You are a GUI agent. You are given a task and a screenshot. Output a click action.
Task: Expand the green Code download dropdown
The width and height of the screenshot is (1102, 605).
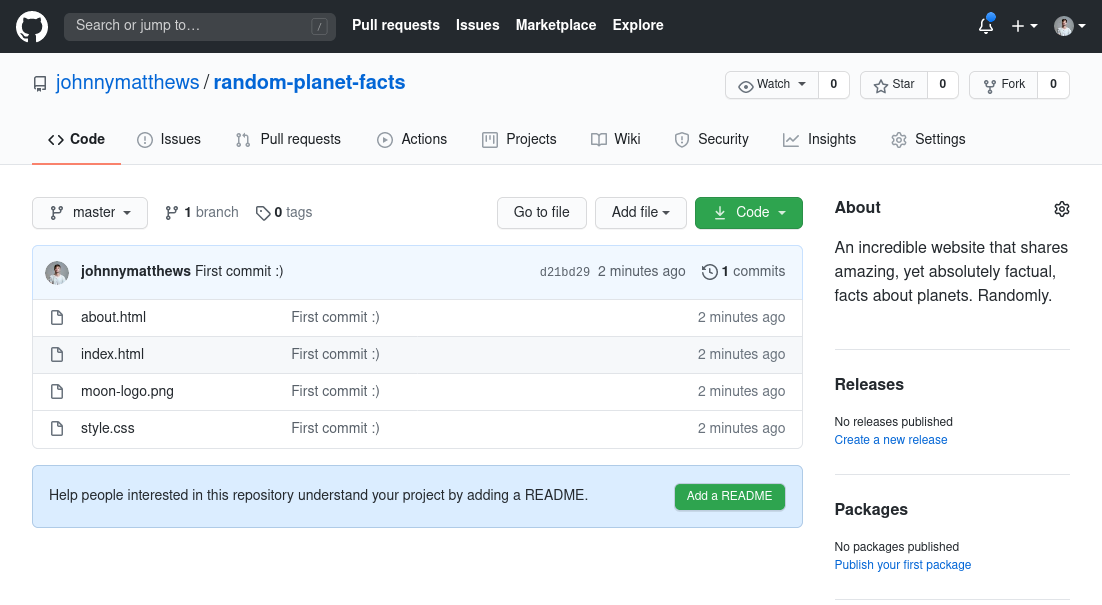[748, 213]
